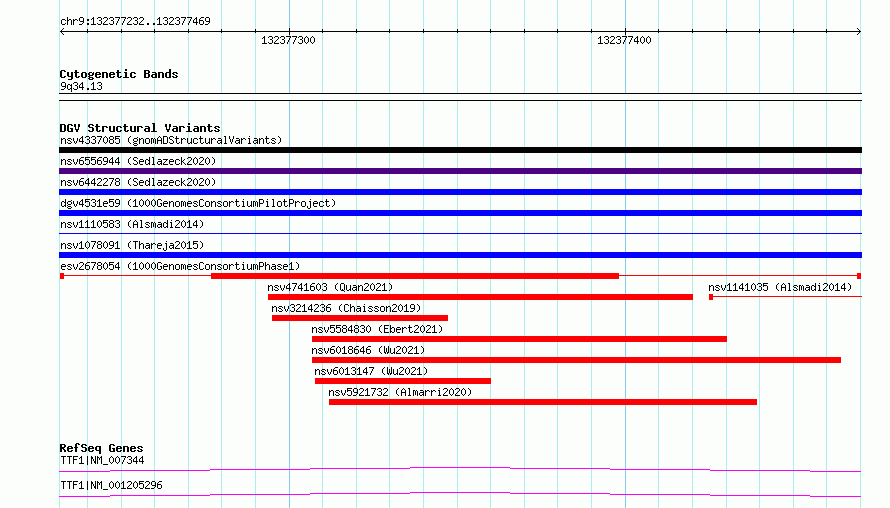This screenshot has height=508, width=890.
Task: Click the blue nsv6442278 variant bar
Action: tap(460, 192)
